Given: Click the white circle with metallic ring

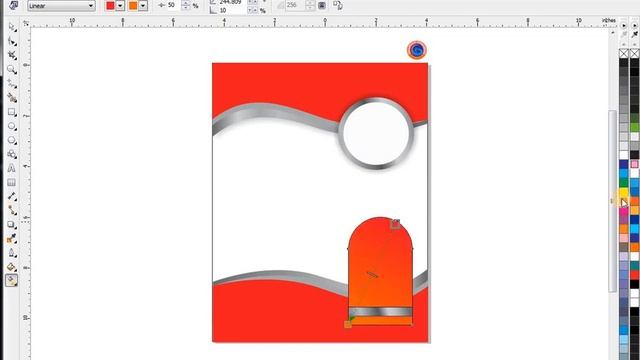Looking at the screenshot, I should pos(376,133).
